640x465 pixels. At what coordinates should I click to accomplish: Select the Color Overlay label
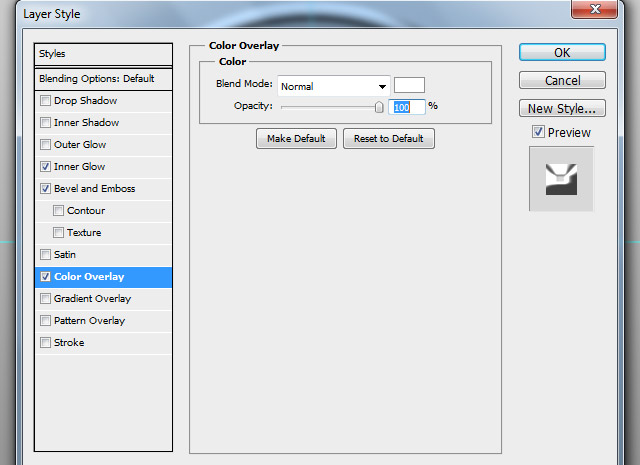point(89,277)
